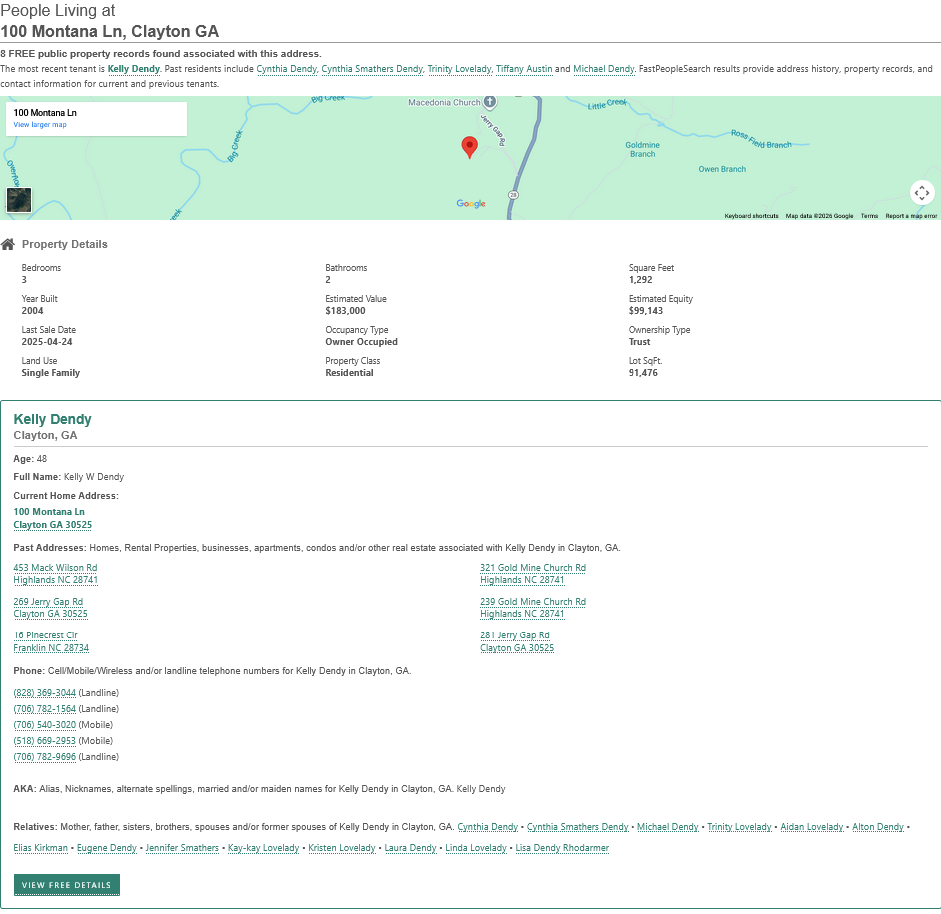Viewport: 941px width, 914px height.
Task: Click the View Free Details button
Action: coord(67,885)
